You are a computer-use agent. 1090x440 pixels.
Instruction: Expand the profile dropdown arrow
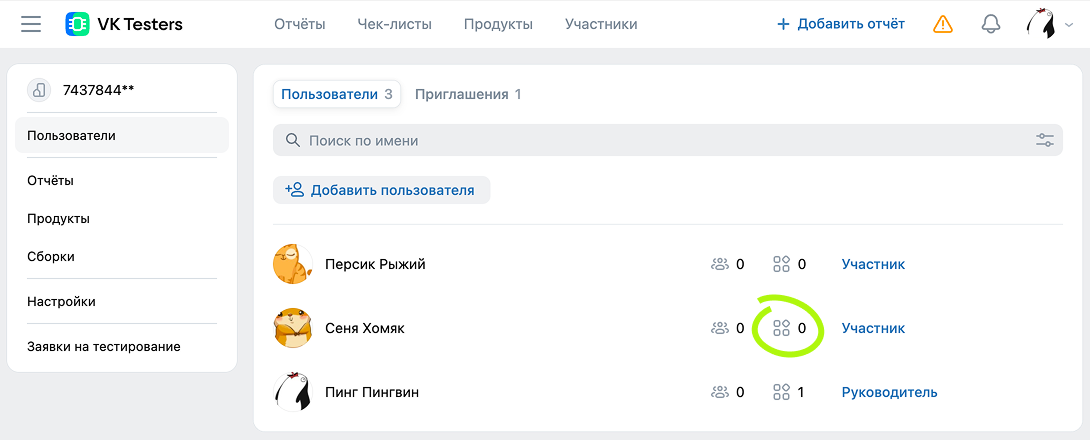click(1069, 25)
